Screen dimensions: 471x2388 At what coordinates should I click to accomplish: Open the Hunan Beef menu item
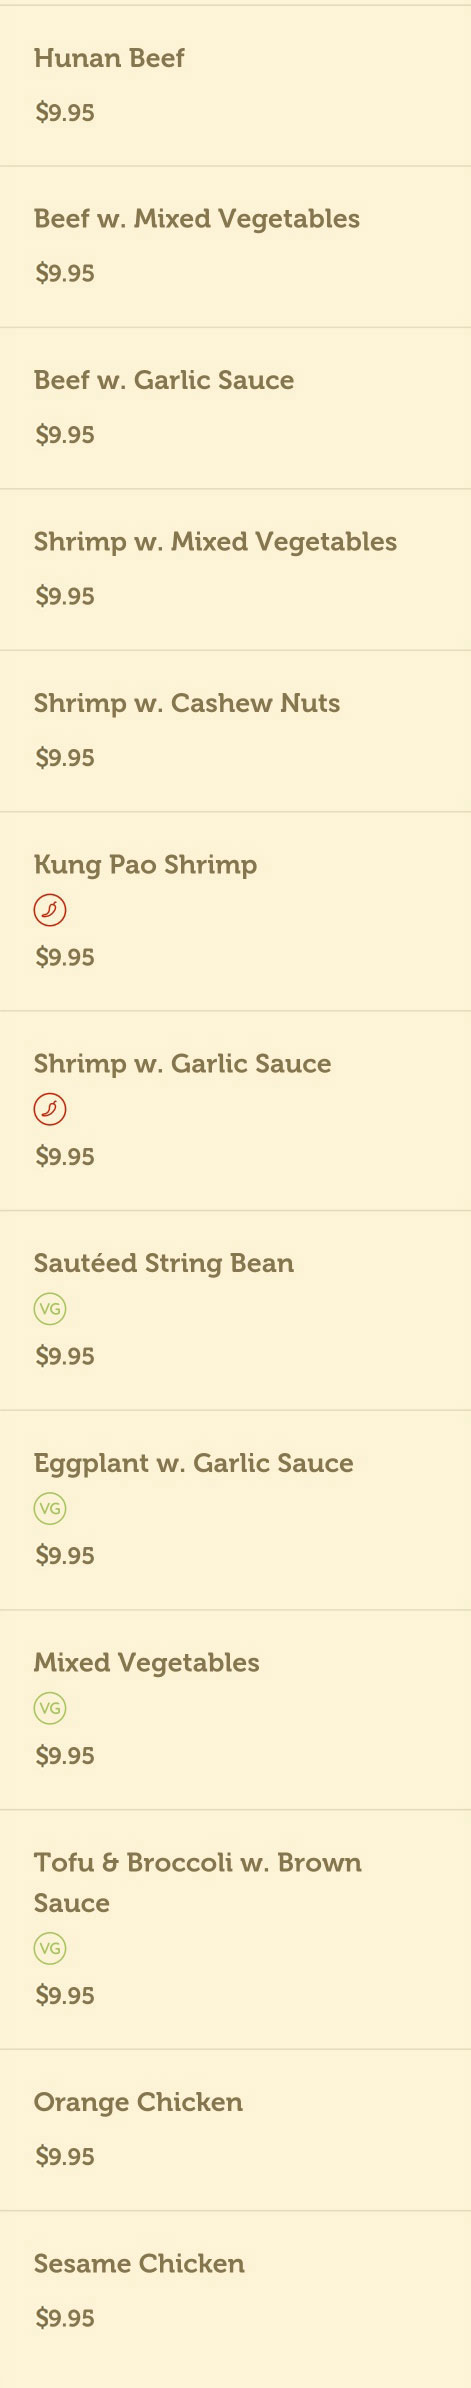235,86
